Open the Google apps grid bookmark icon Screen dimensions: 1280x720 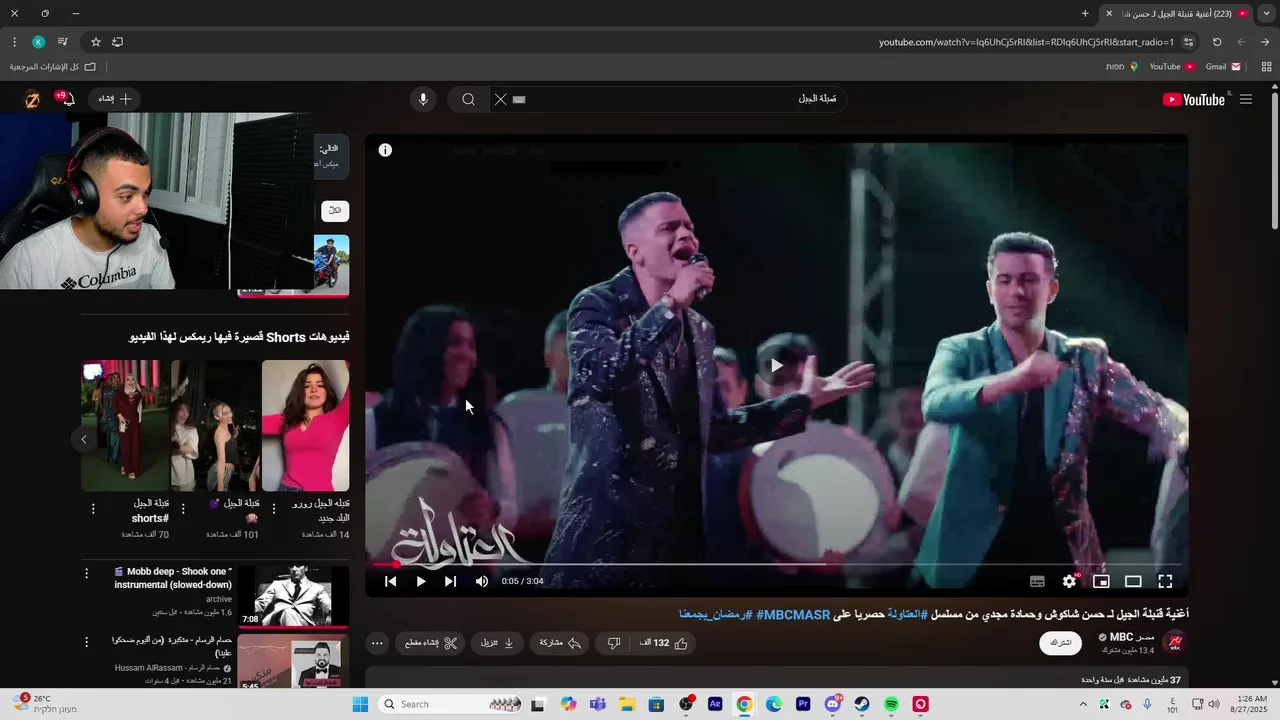coord(1266,67)
